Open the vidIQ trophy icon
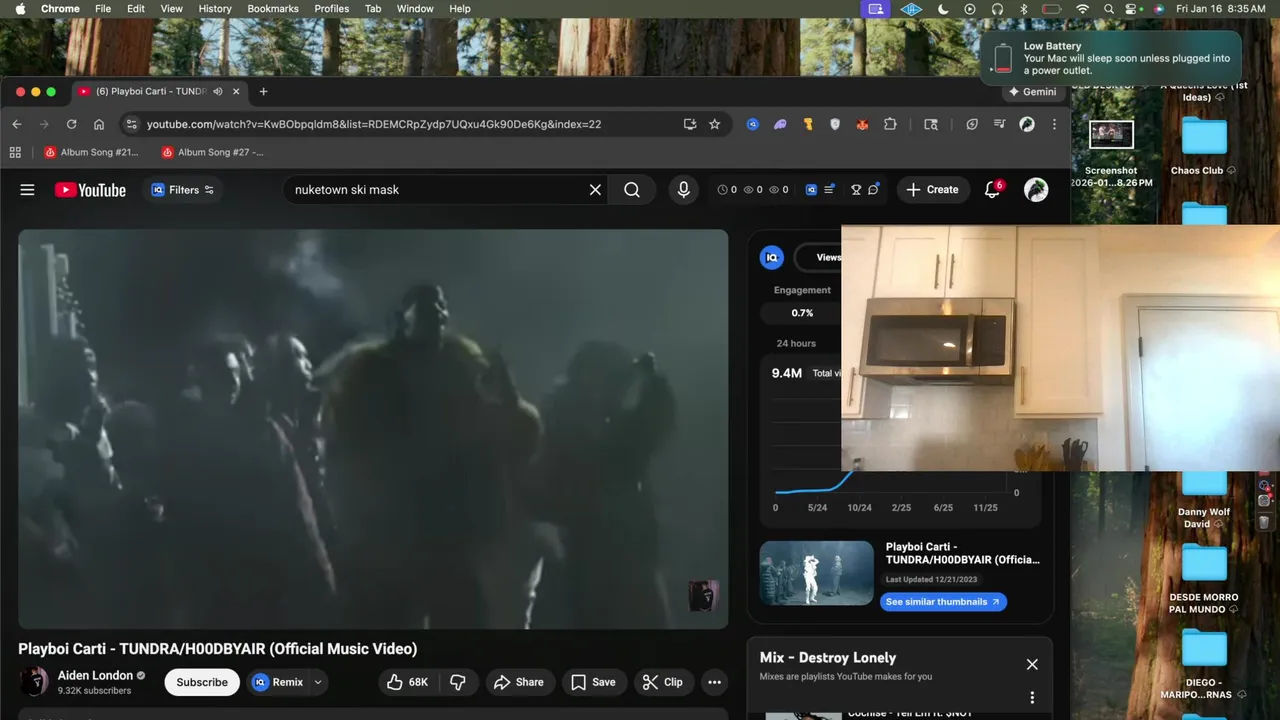Viewport: 1280px width, 720px height. (856, 190)
